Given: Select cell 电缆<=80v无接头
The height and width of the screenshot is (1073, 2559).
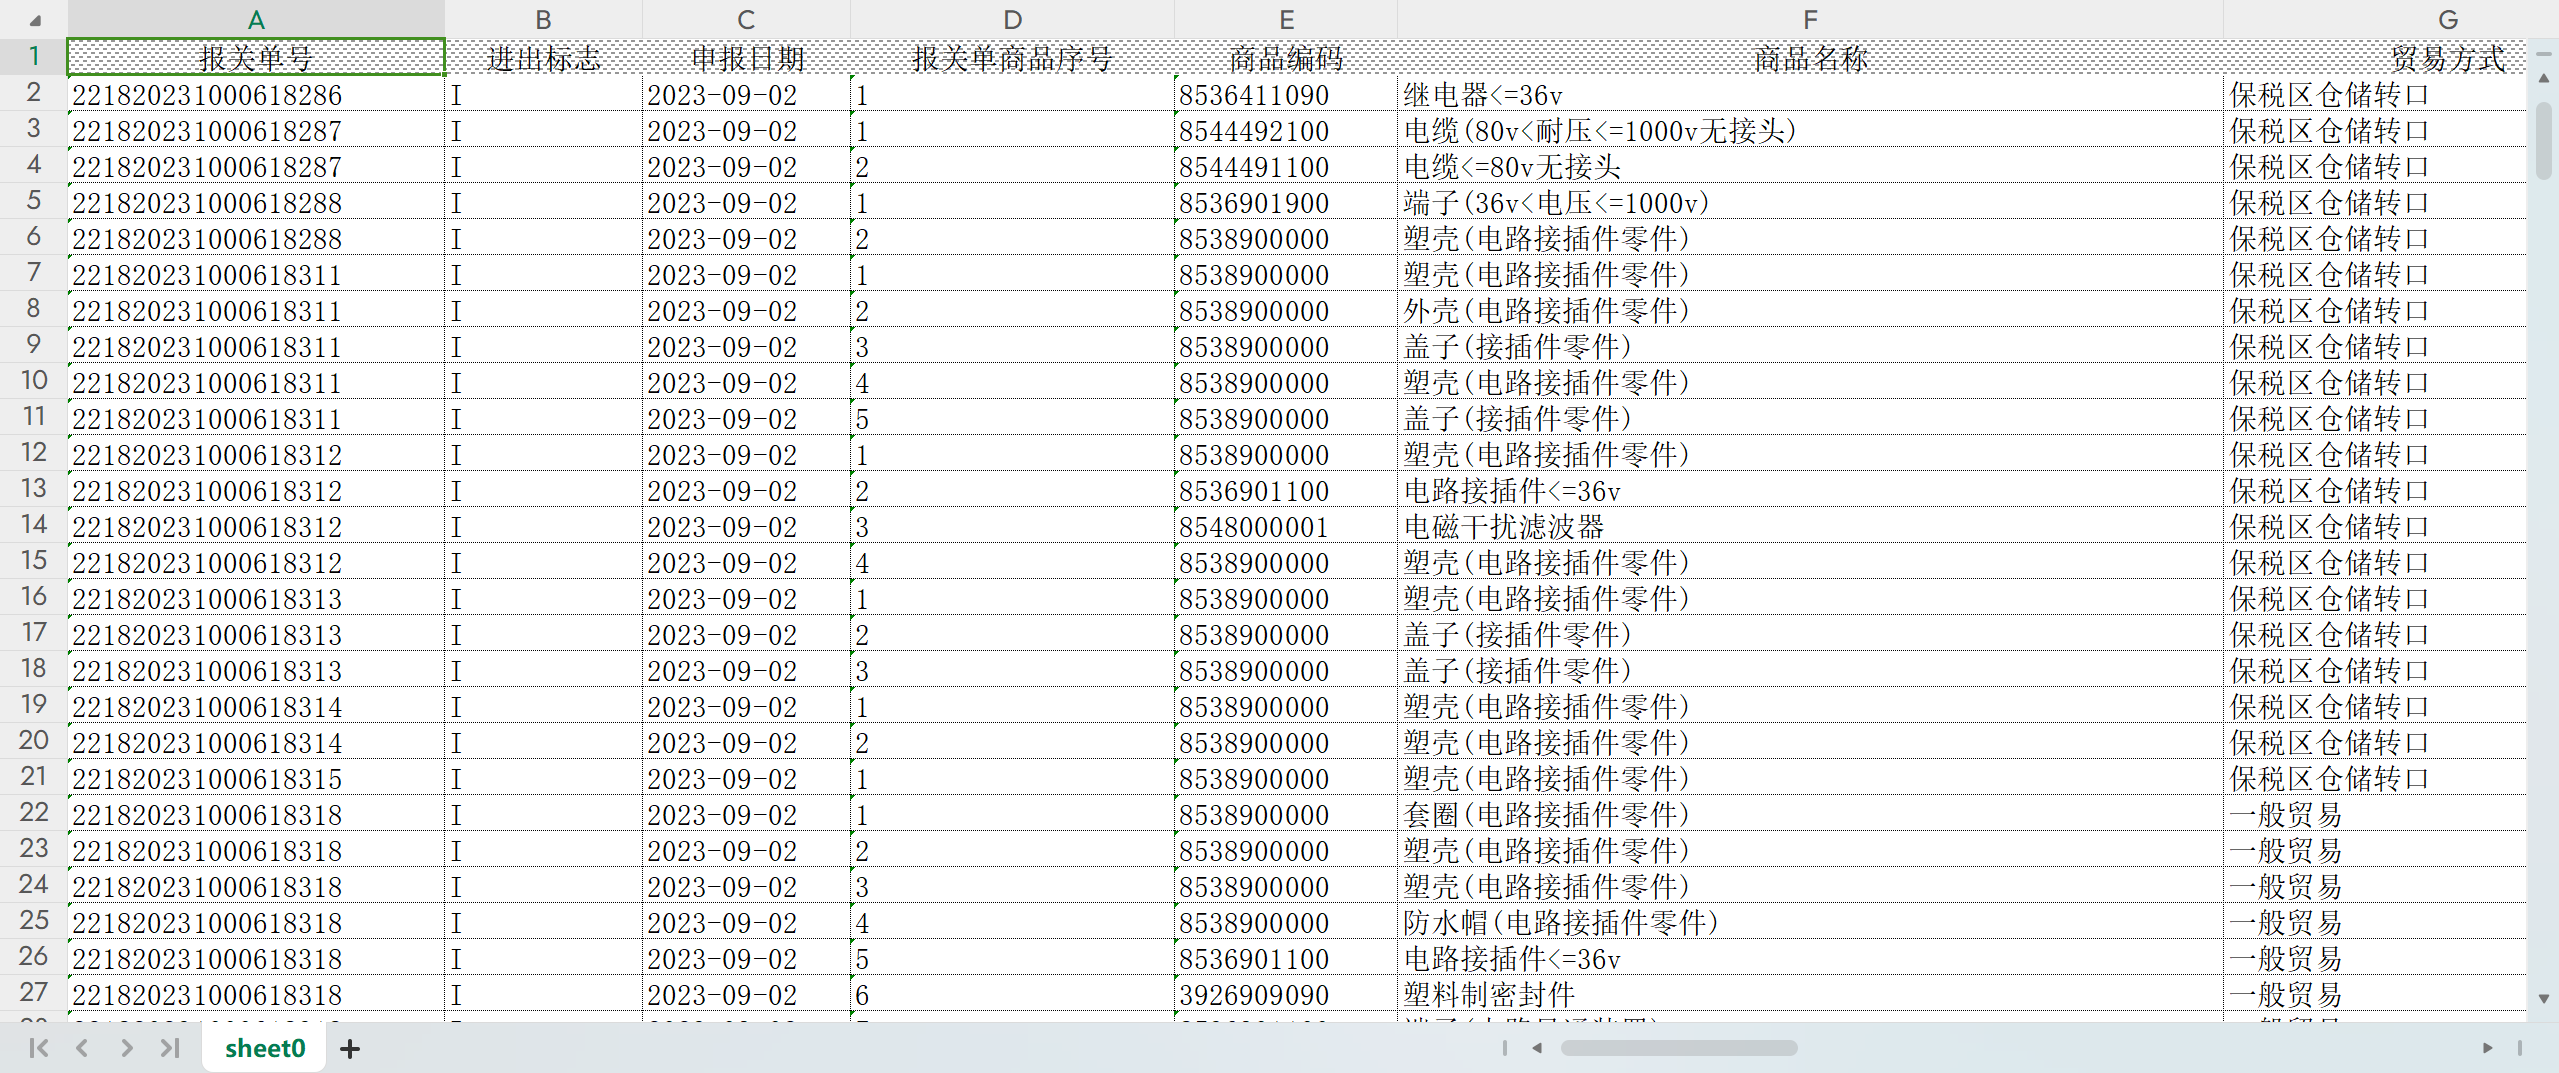Looking at the screenshot, I should tap(1810, 167).
